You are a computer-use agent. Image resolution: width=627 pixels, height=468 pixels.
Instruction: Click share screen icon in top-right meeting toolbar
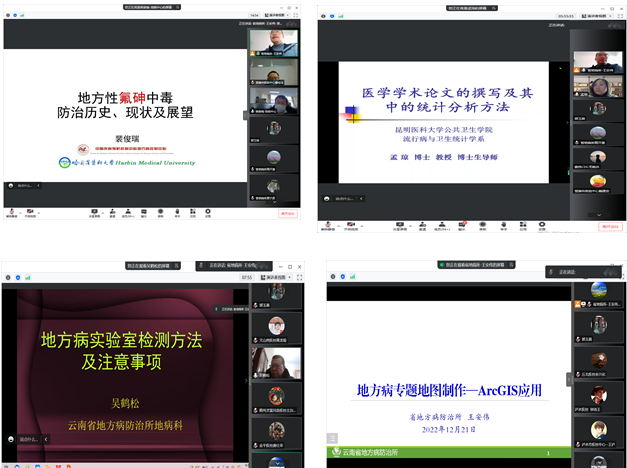[x=399, y=226]
